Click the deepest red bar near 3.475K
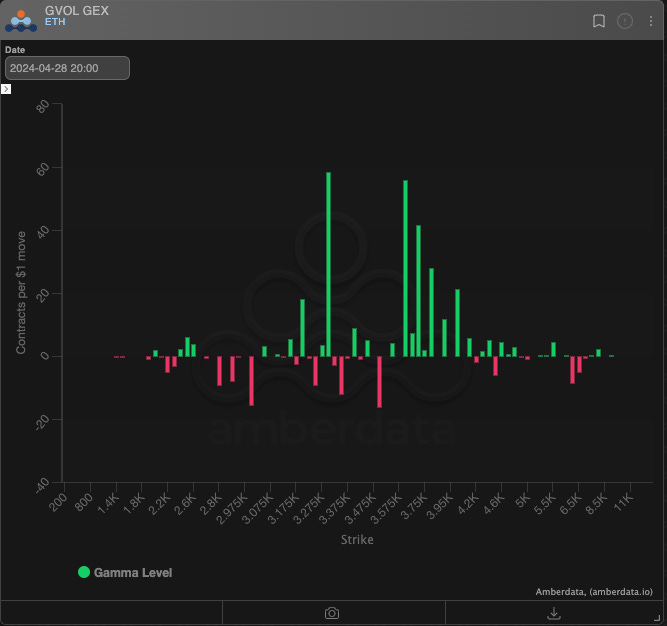This screenshot has width=667, height=626. (x=379, y=382)
